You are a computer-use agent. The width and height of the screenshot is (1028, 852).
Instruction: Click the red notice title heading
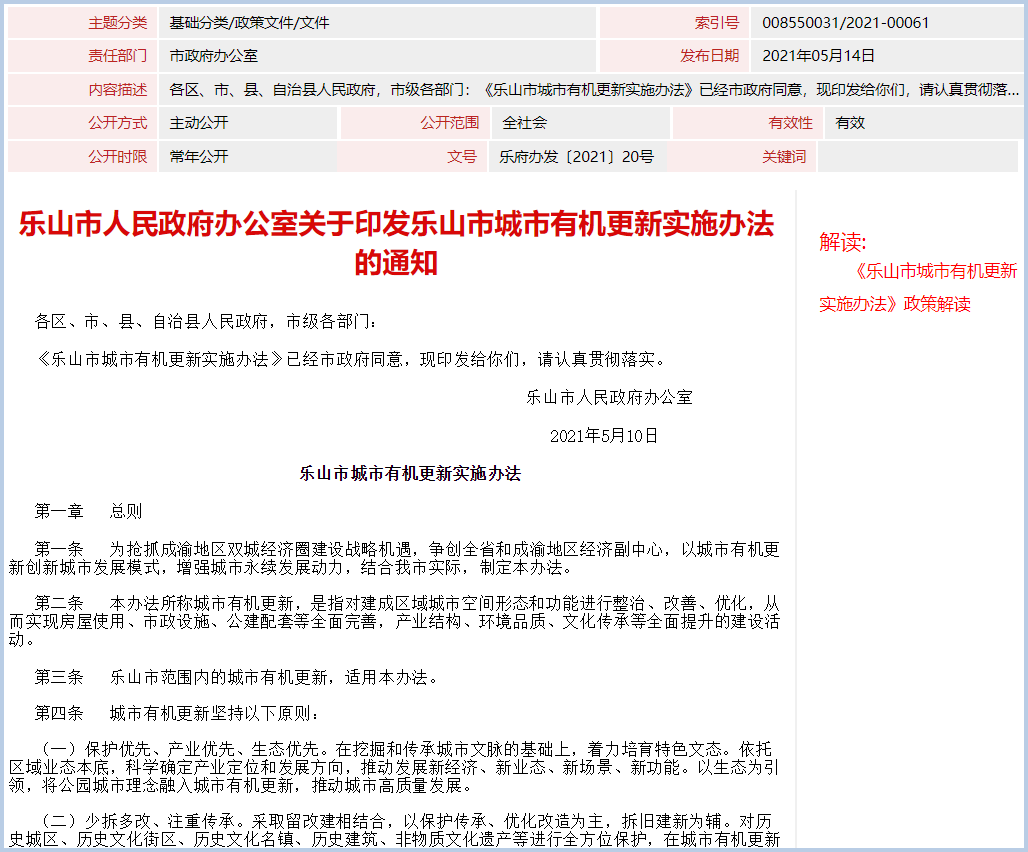coord(396,243)
